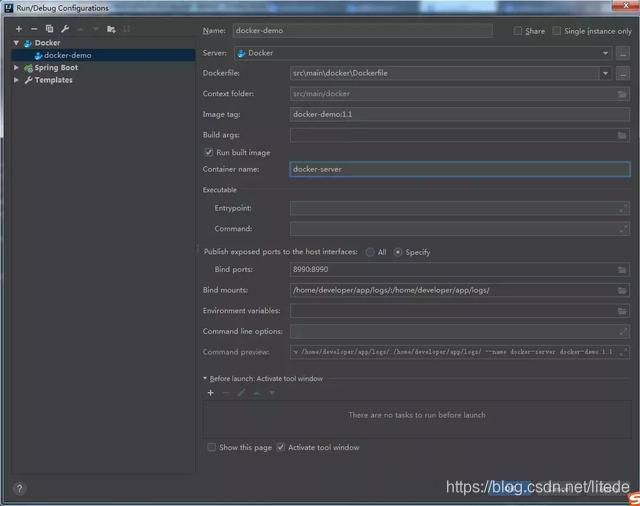Open the Server dropdown list
The width and height of the screenshot is (640, 506).
(x=605, y=53)
